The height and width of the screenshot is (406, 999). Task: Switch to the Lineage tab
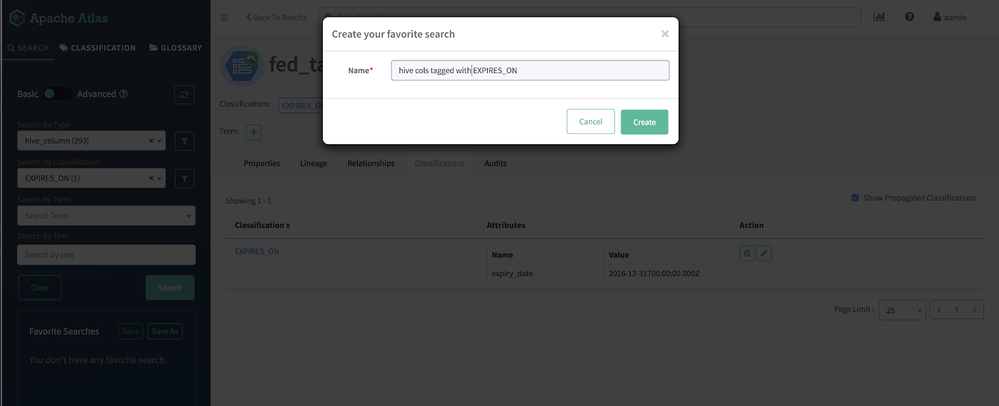[x=314, y=163]
